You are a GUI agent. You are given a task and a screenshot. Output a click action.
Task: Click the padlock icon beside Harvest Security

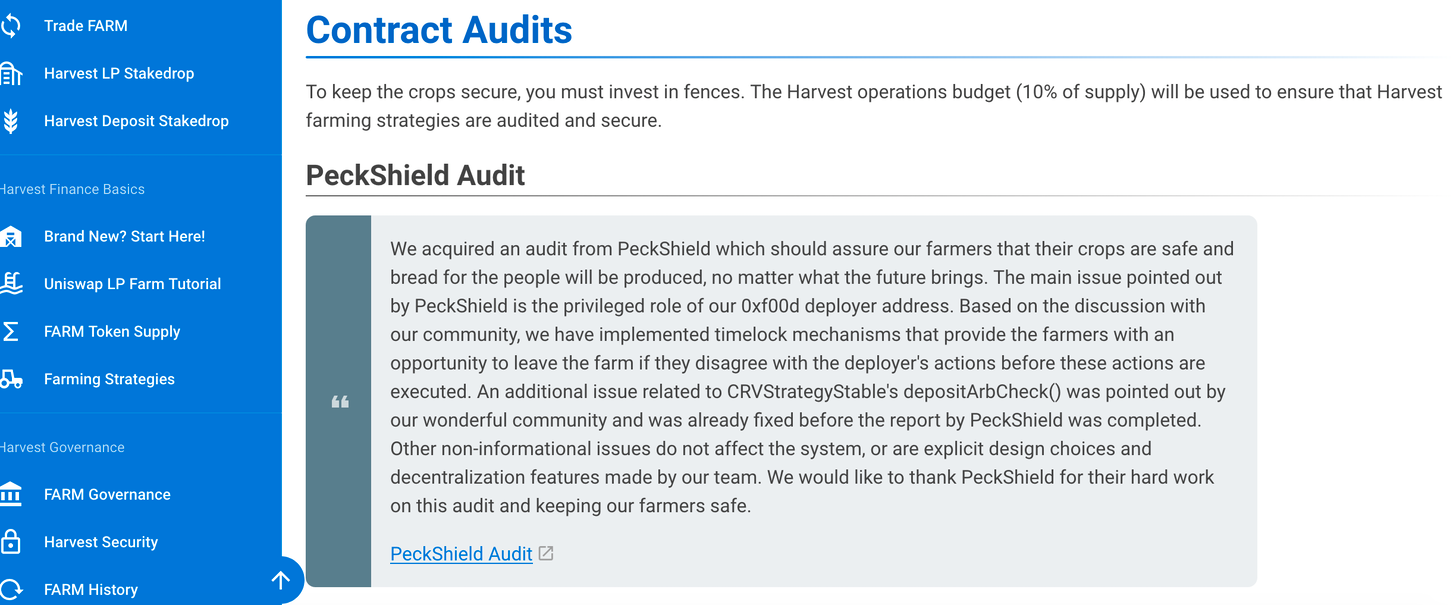point(10,542)
